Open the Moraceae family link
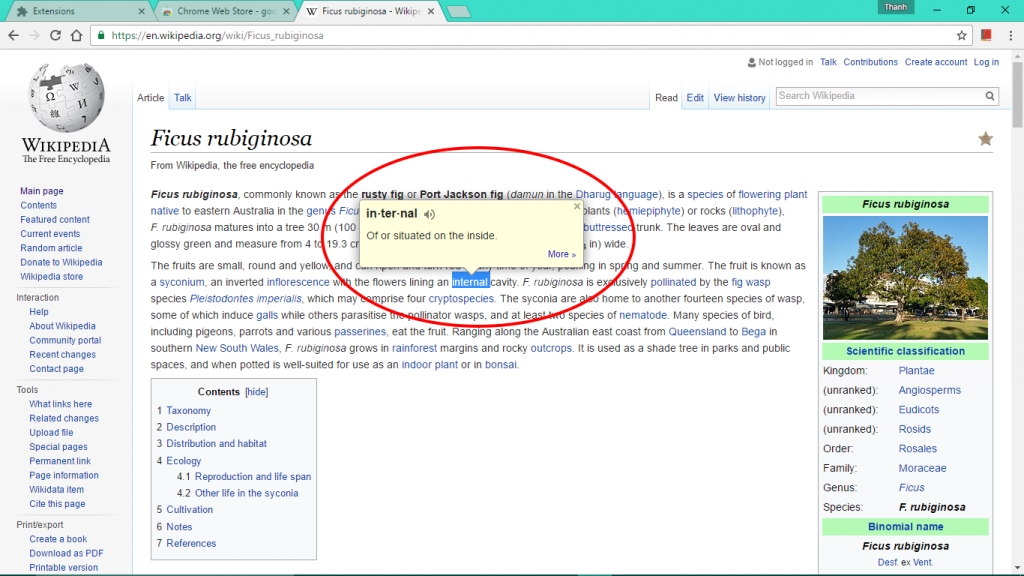Screen dimensions: 1024x576 922,468
